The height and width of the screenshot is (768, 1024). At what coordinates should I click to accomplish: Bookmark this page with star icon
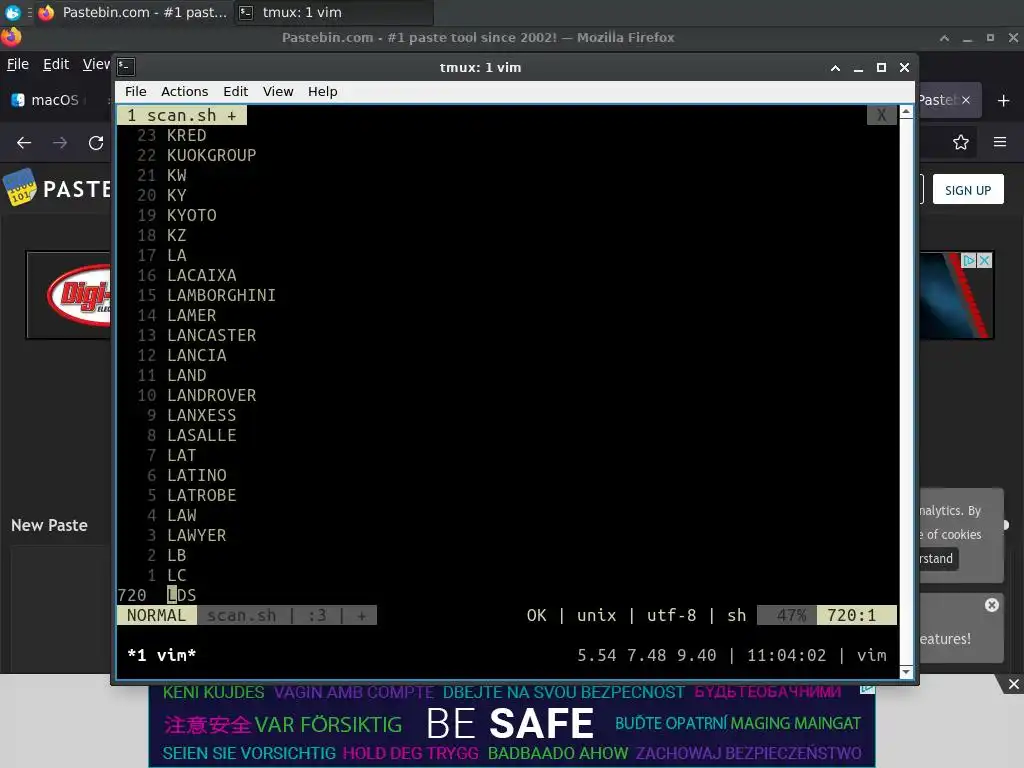point(961,142)
